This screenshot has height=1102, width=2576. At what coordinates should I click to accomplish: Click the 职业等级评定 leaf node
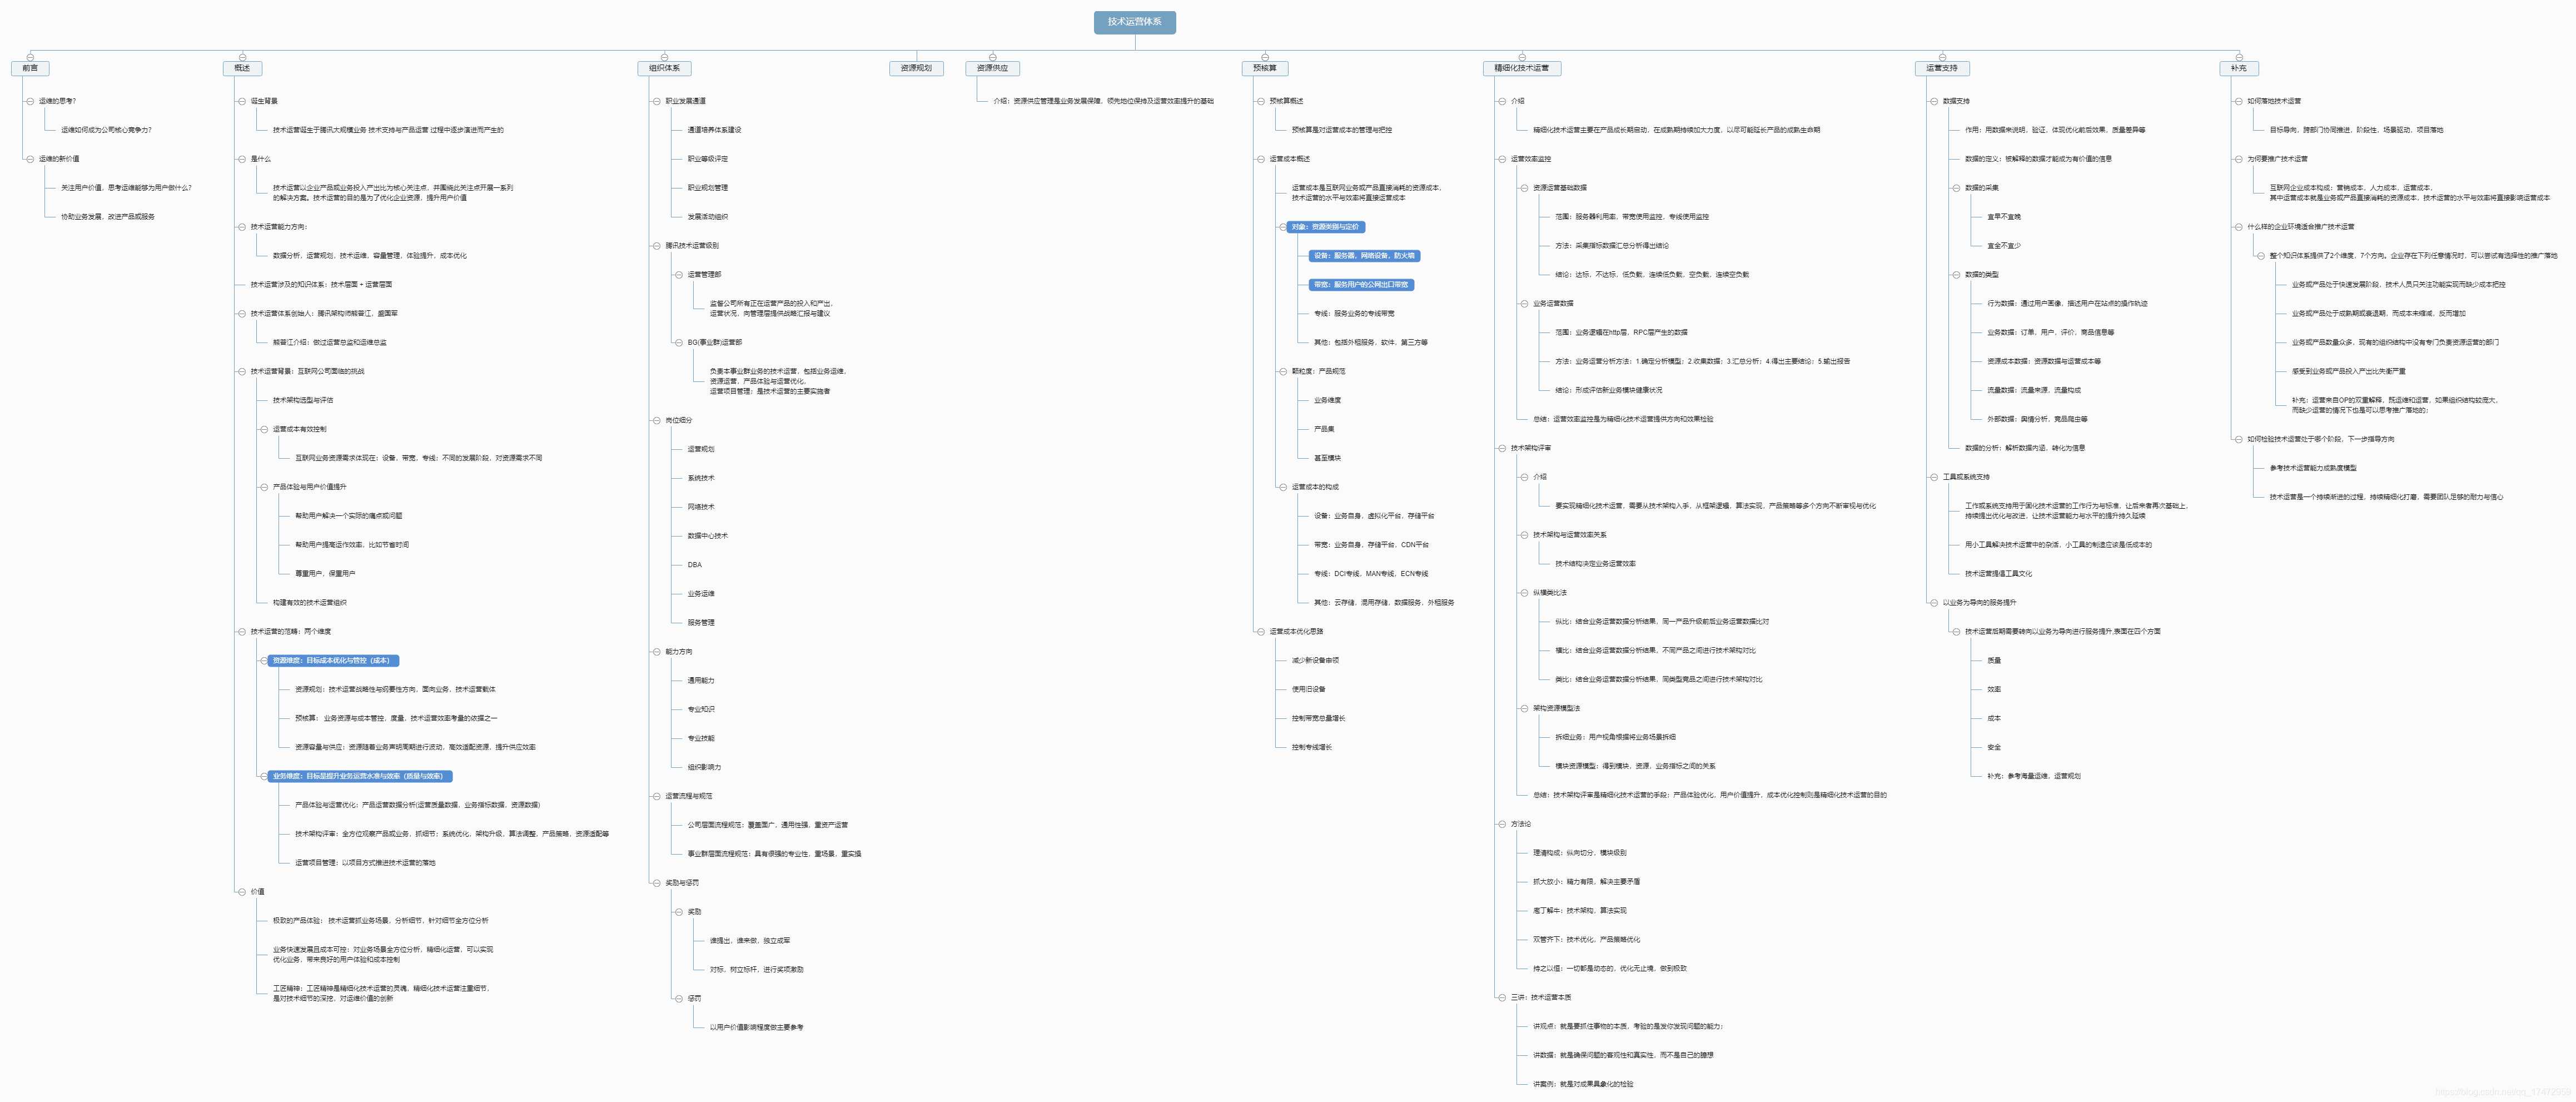click(708, 159)
